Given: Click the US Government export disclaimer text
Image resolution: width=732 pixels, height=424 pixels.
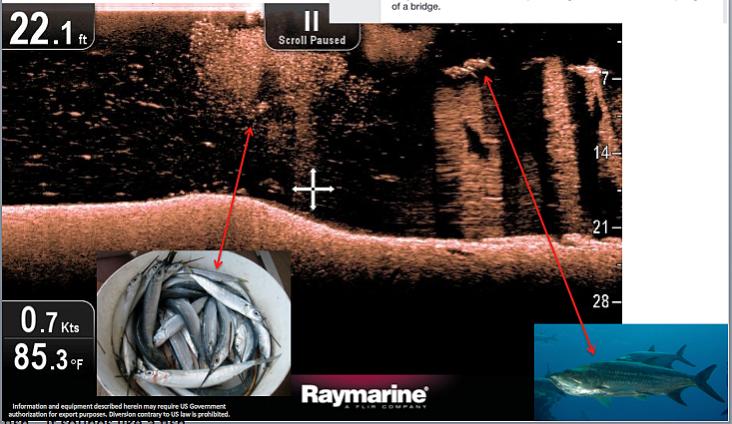Looking at the screenshot, I should coord(120,410).
